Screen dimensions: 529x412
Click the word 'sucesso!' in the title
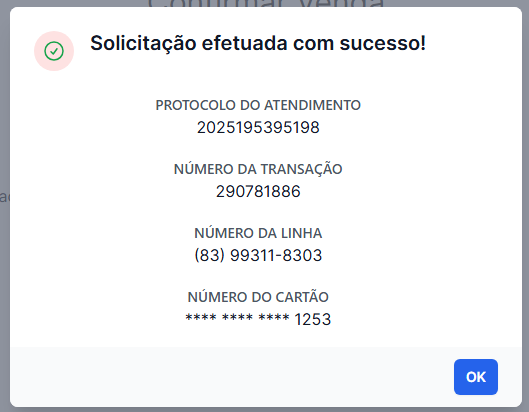pos(383,43)
